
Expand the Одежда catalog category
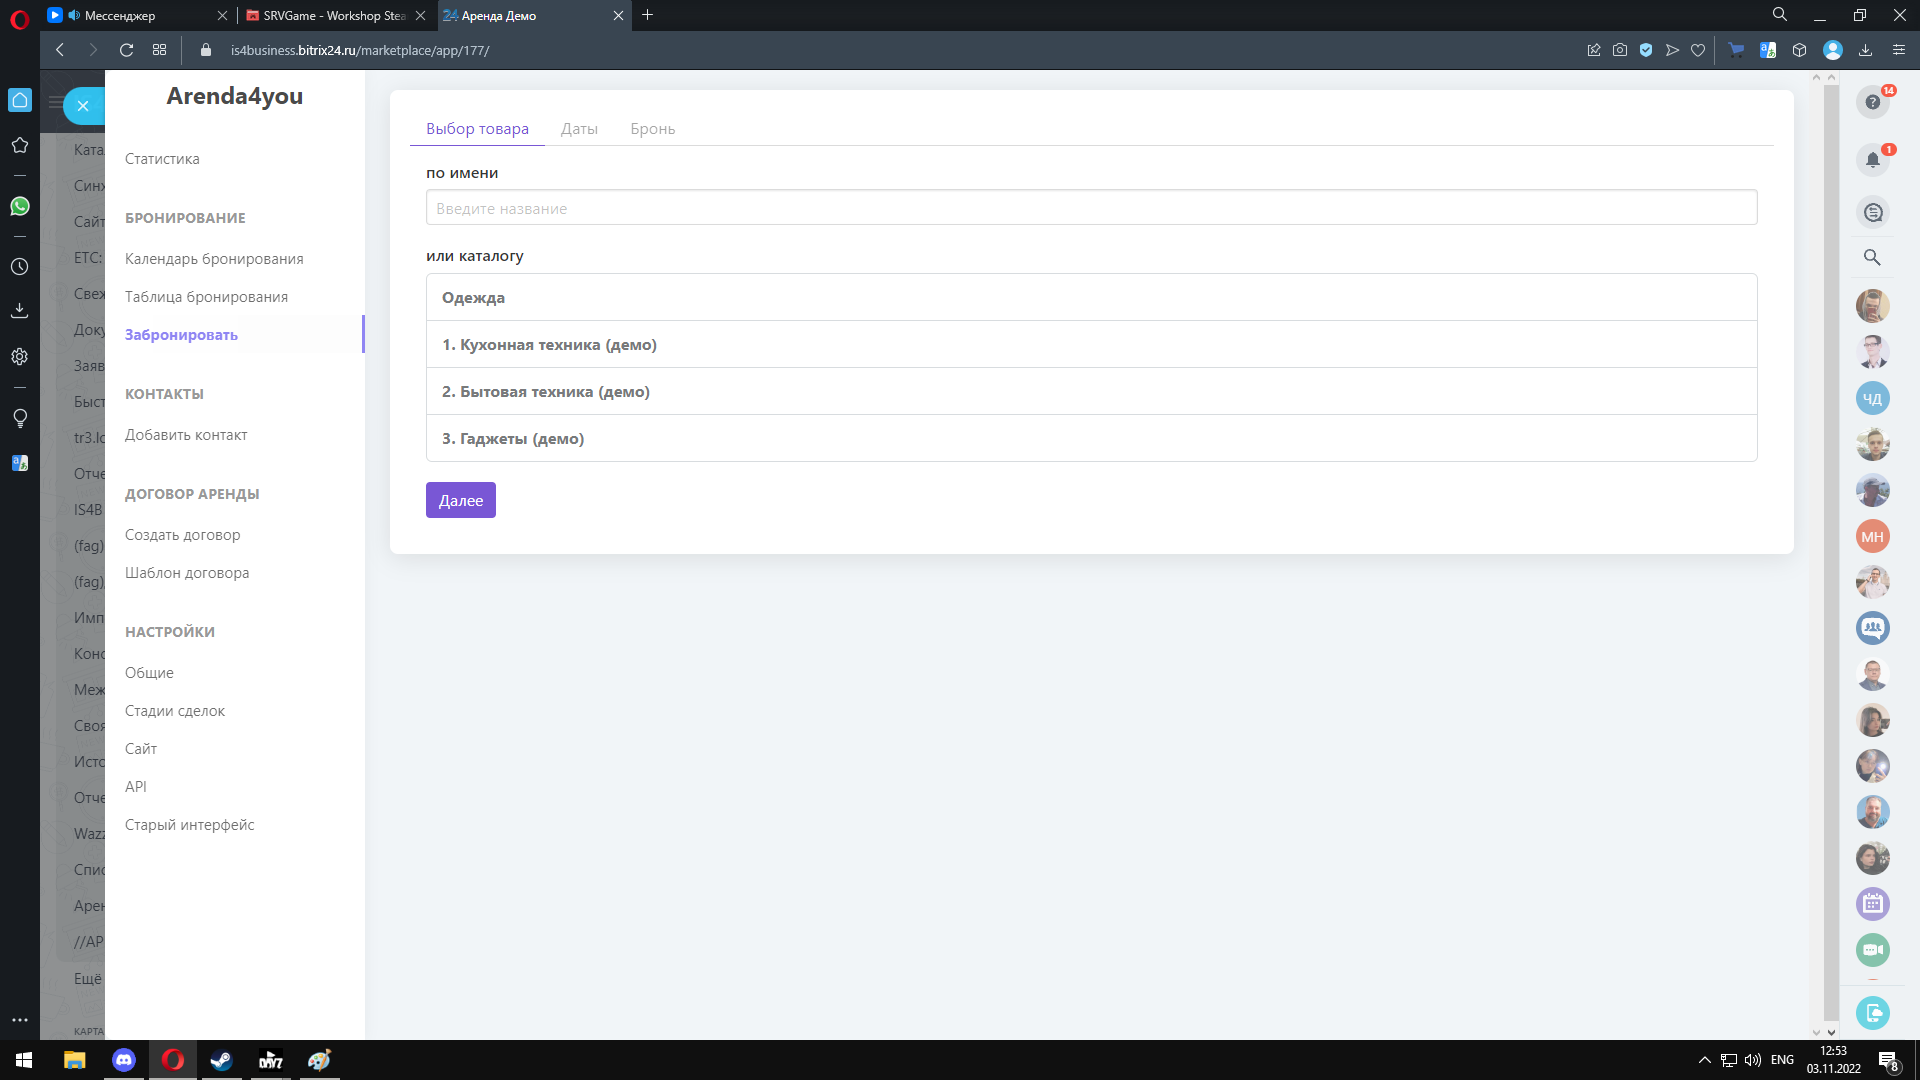(473, 298)
